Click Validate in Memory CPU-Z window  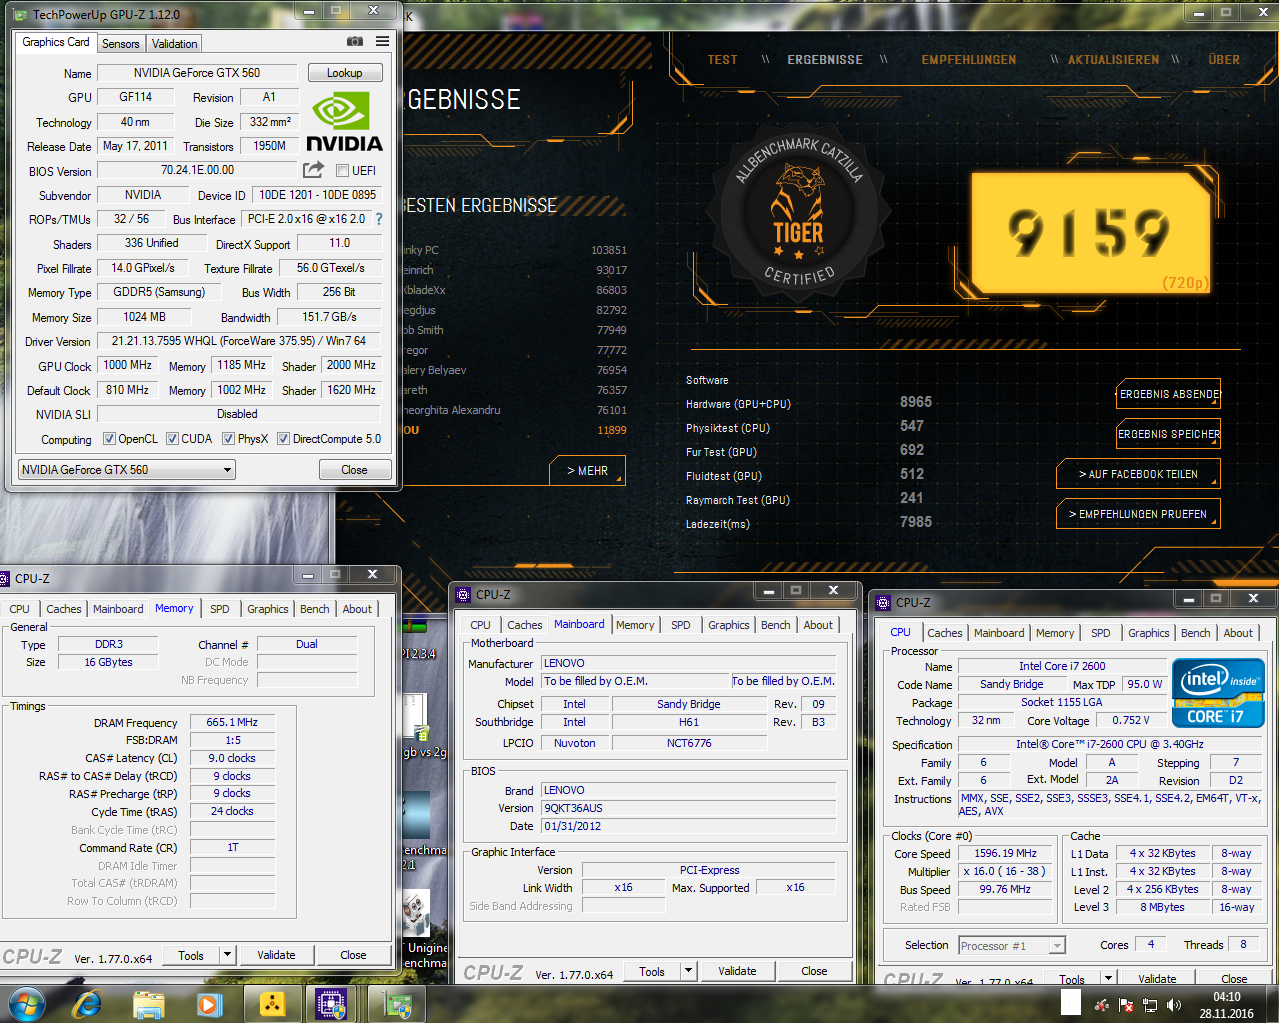(276, 955)
